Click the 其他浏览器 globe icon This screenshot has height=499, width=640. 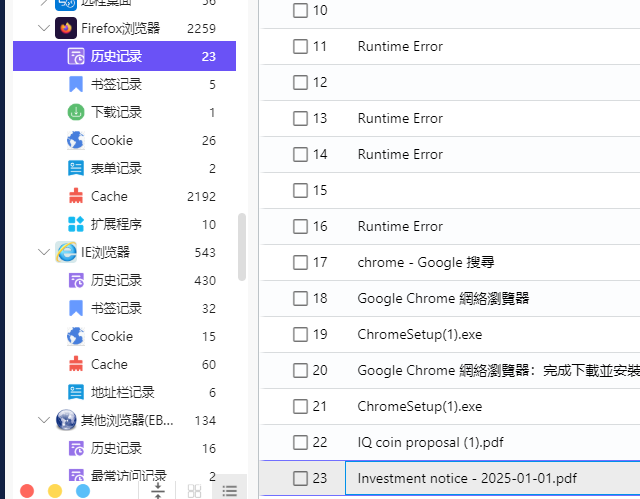coord(66,420)
